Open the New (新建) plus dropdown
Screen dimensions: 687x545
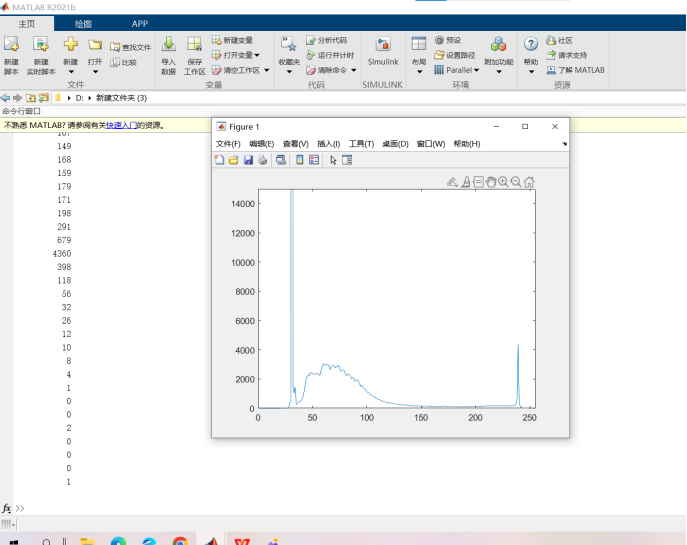(x=71, y=71)
